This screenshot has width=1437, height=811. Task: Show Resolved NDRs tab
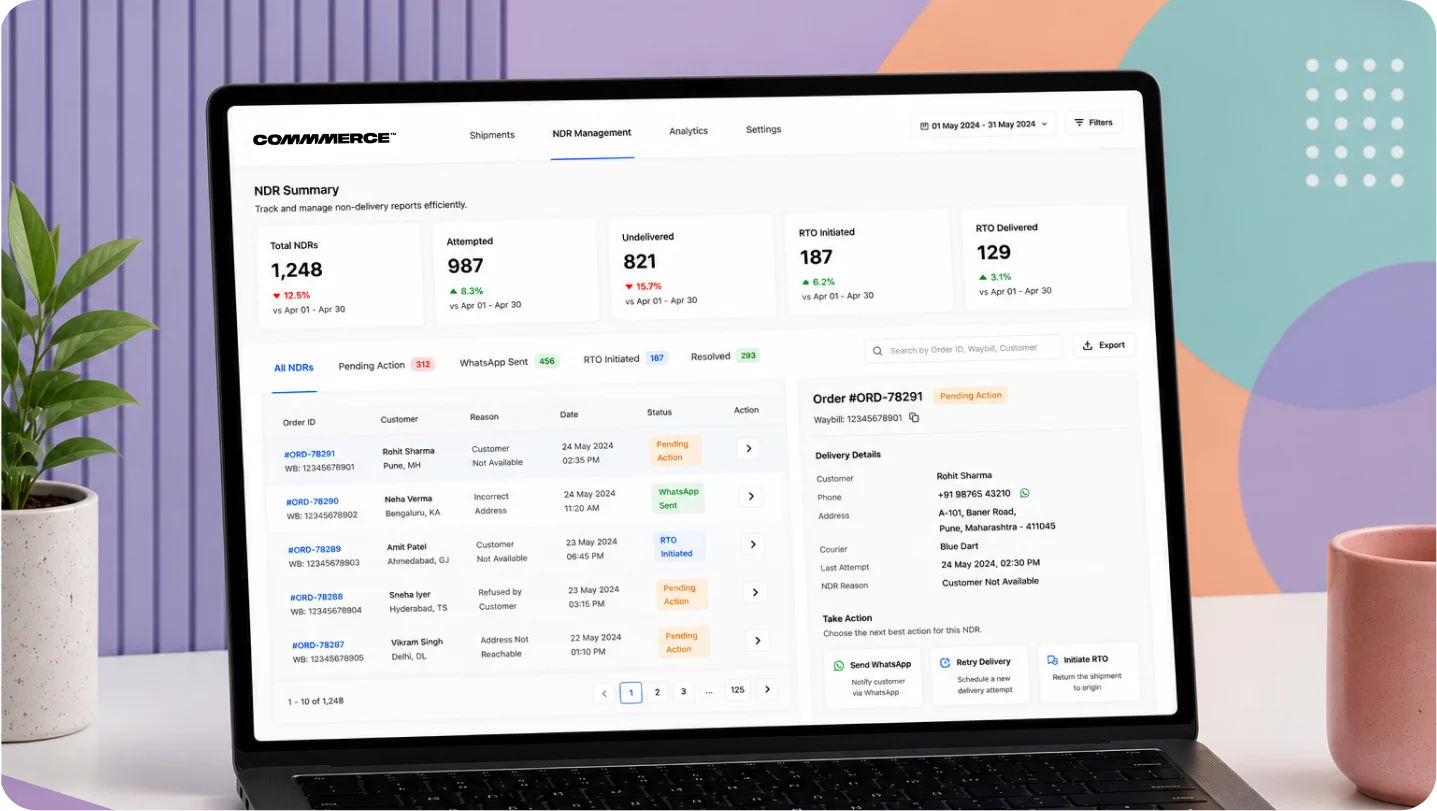726,356
